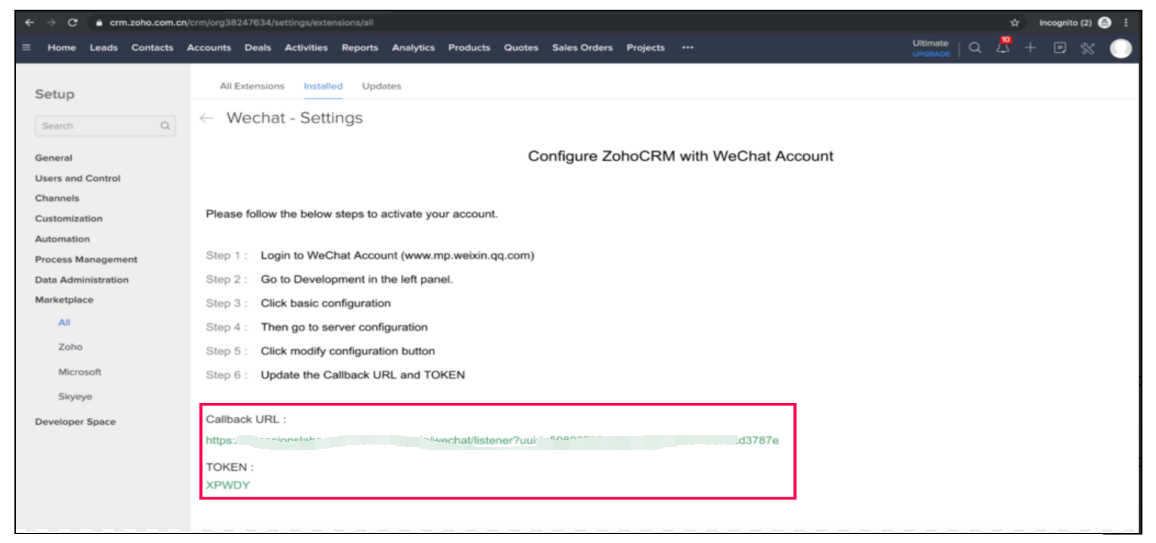
Task: Open the Leads module
Action: click(103, 48)
